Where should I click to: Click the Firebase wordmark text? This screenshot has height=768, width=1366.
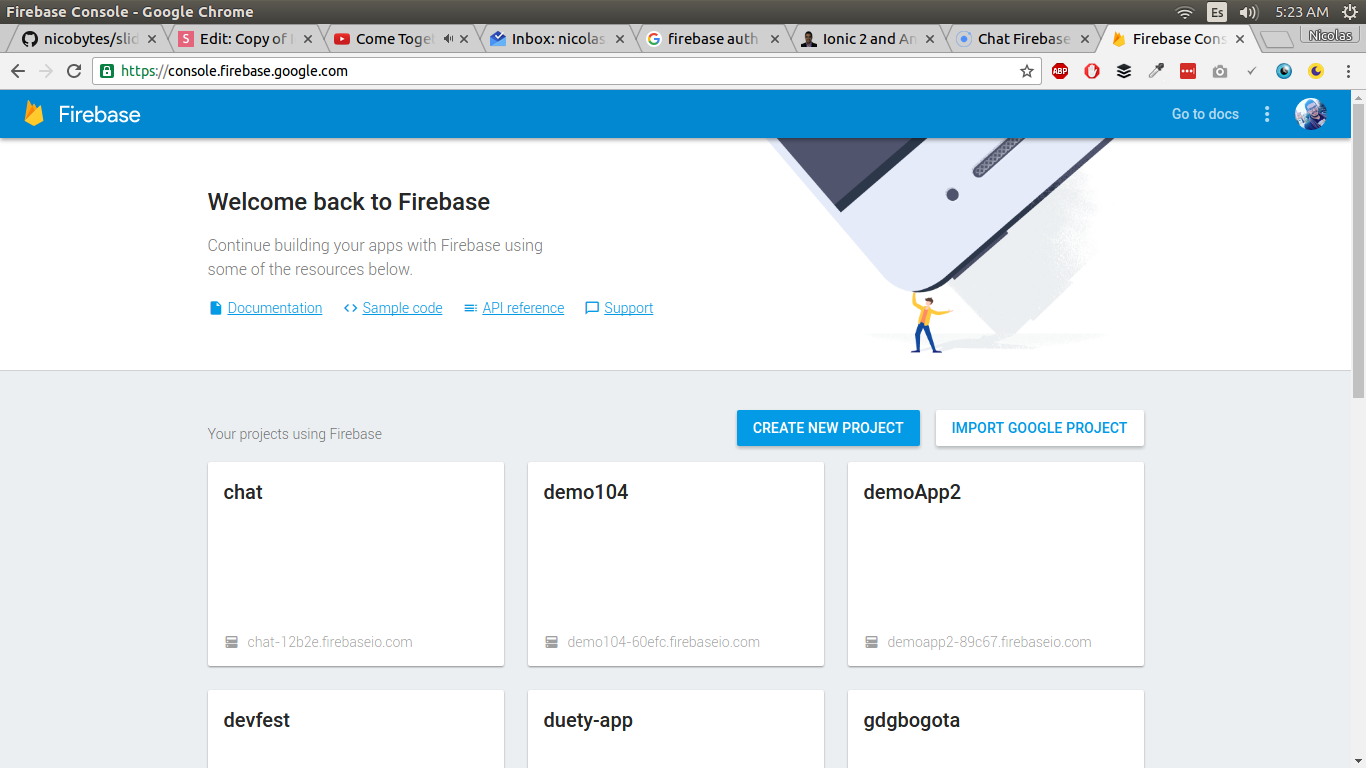pyautogui.click(x=99, y=114)
